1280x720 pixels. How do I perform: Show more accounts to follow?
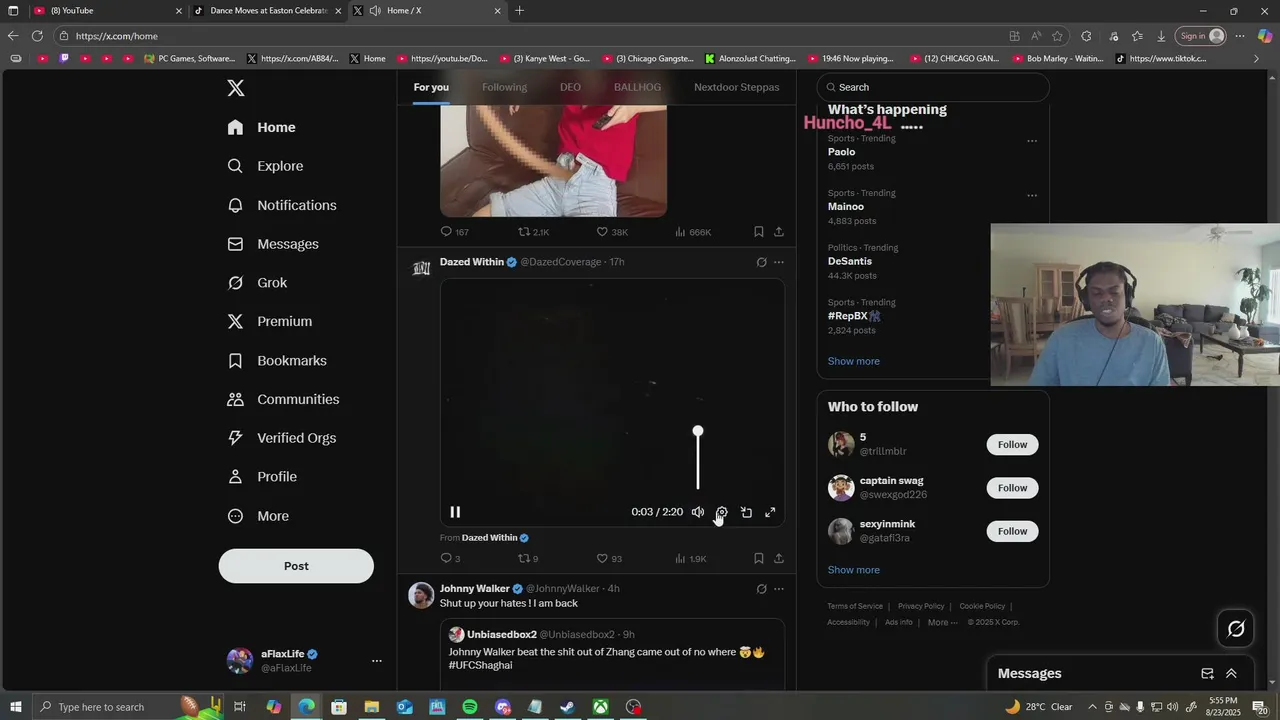853,570
